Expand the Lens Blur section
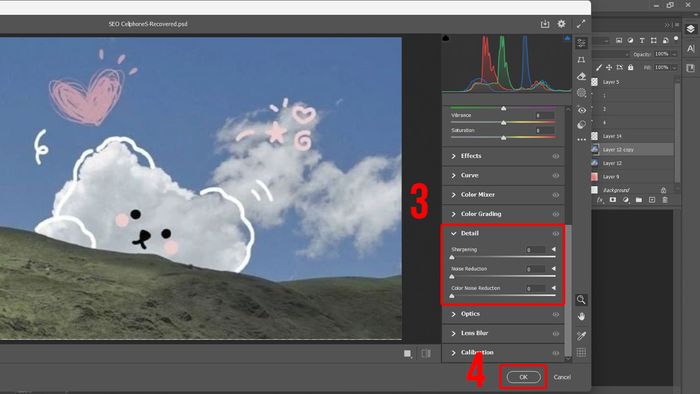 [x=454, y=333]
